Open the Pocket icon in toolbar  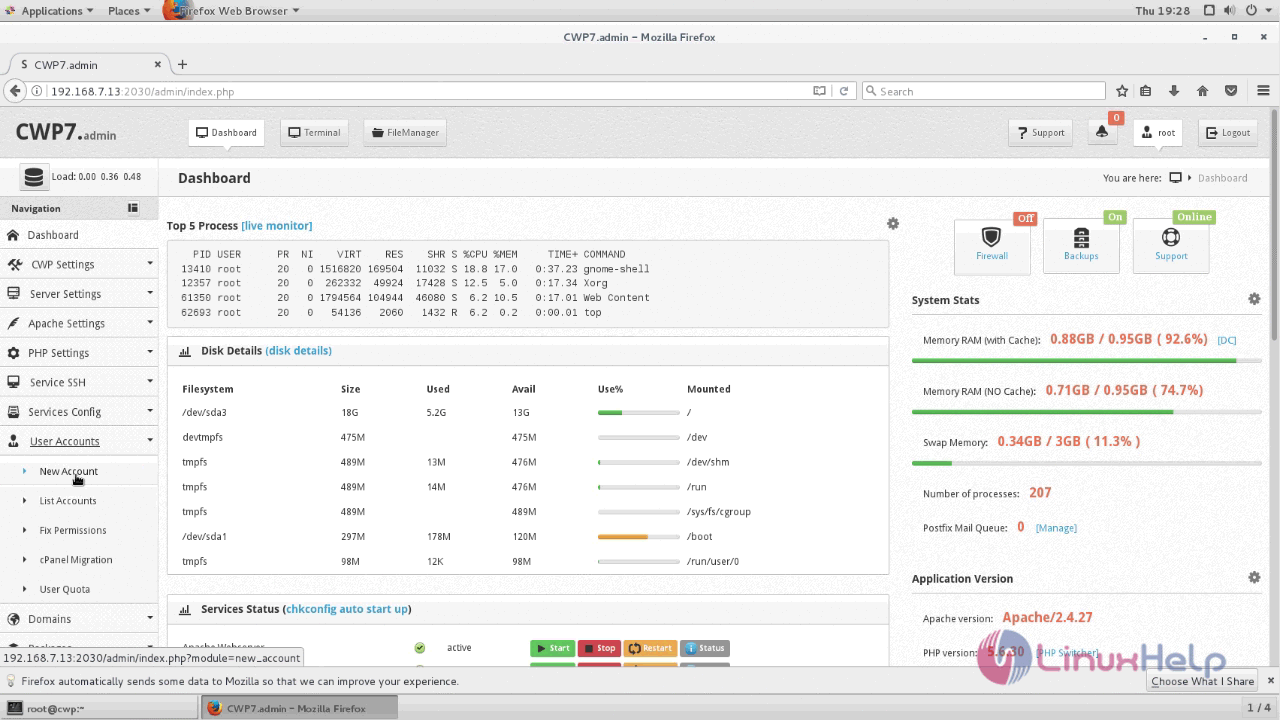click(1231, 91)
